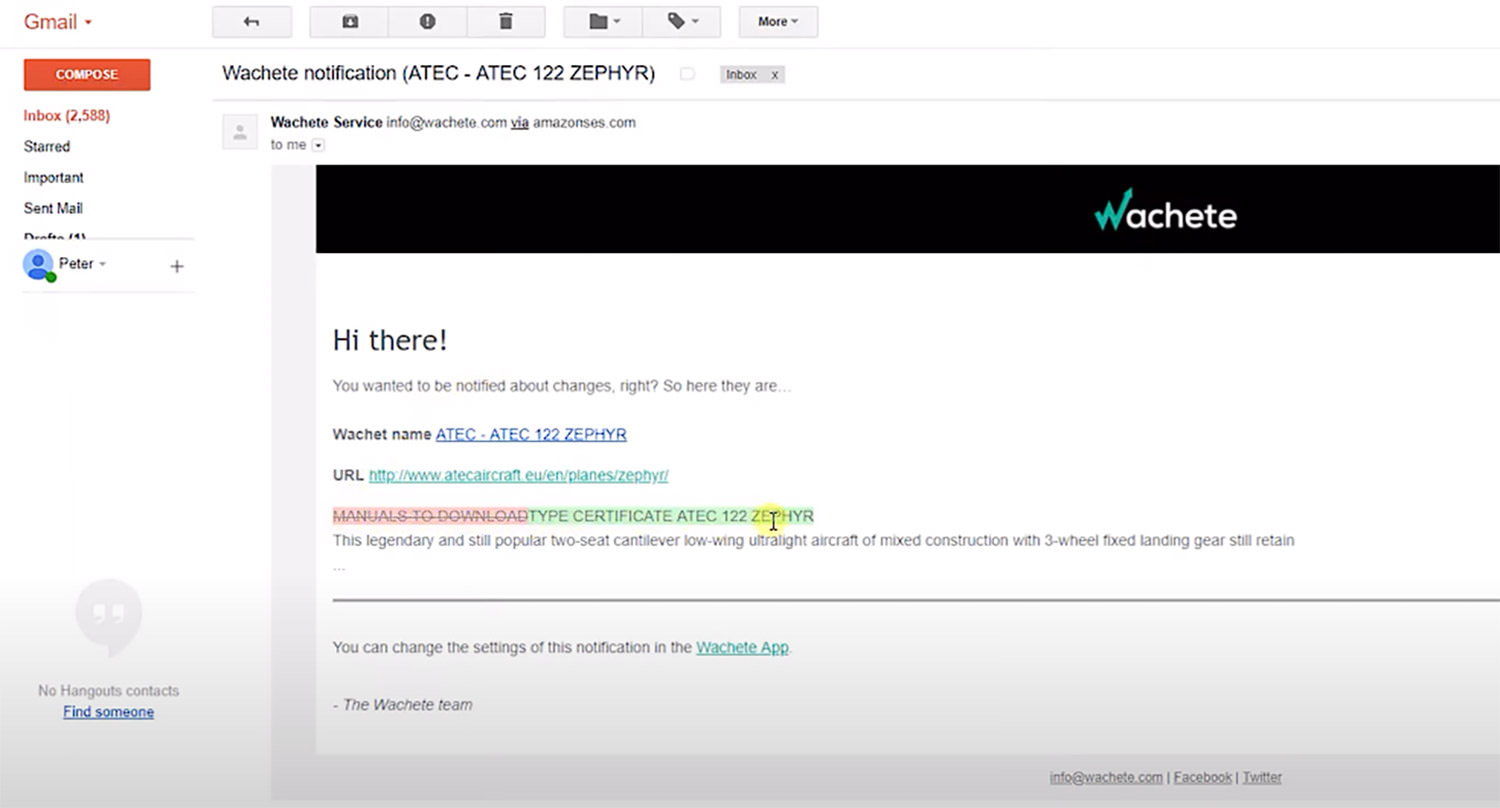Click the 'Hi there!' heading
The image size is (1500, 808).
pos(390,340)
